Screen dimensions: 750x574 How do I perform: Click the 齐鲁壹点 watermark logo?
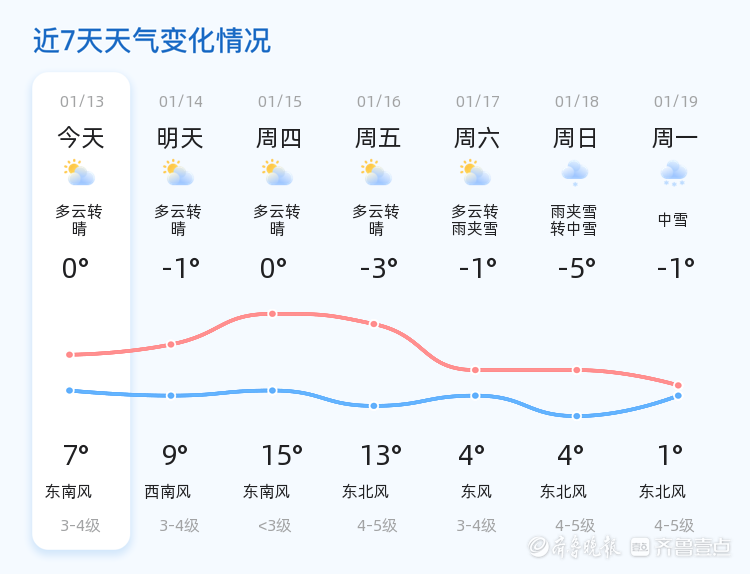coord(694,546)
